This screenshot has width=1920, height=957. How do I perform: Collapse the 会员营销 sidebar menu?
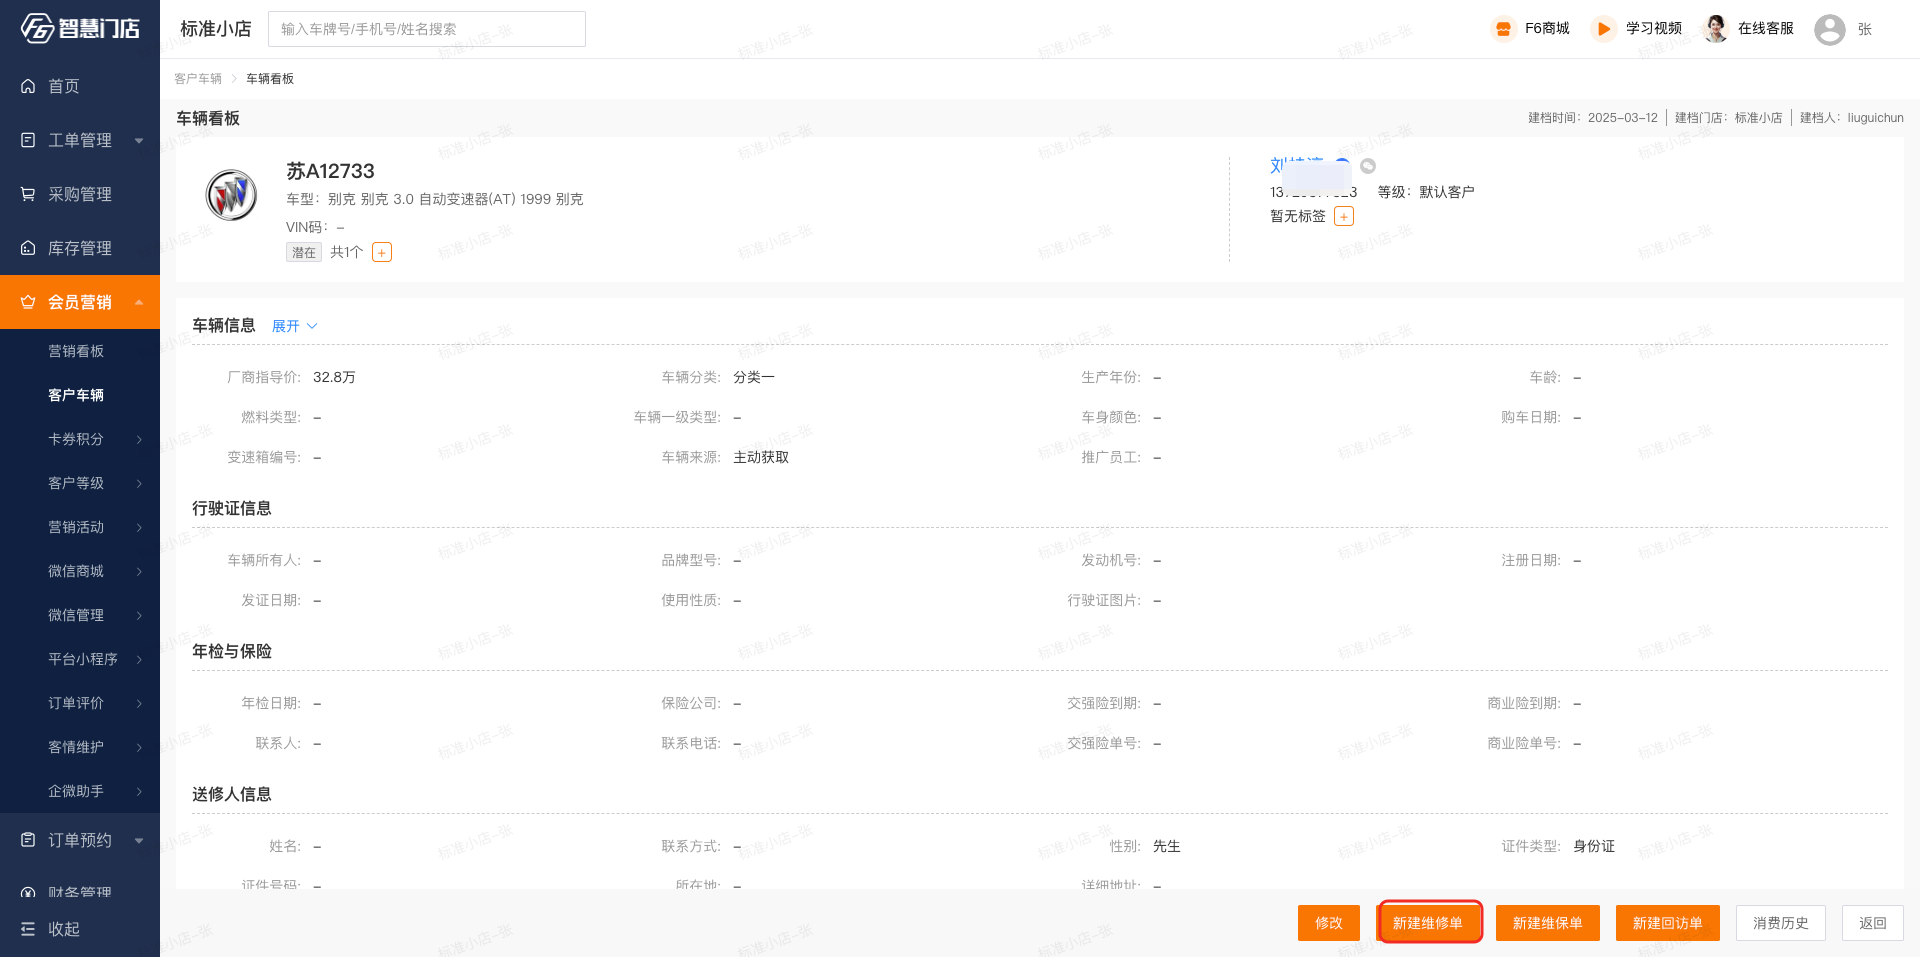(80, 302)
